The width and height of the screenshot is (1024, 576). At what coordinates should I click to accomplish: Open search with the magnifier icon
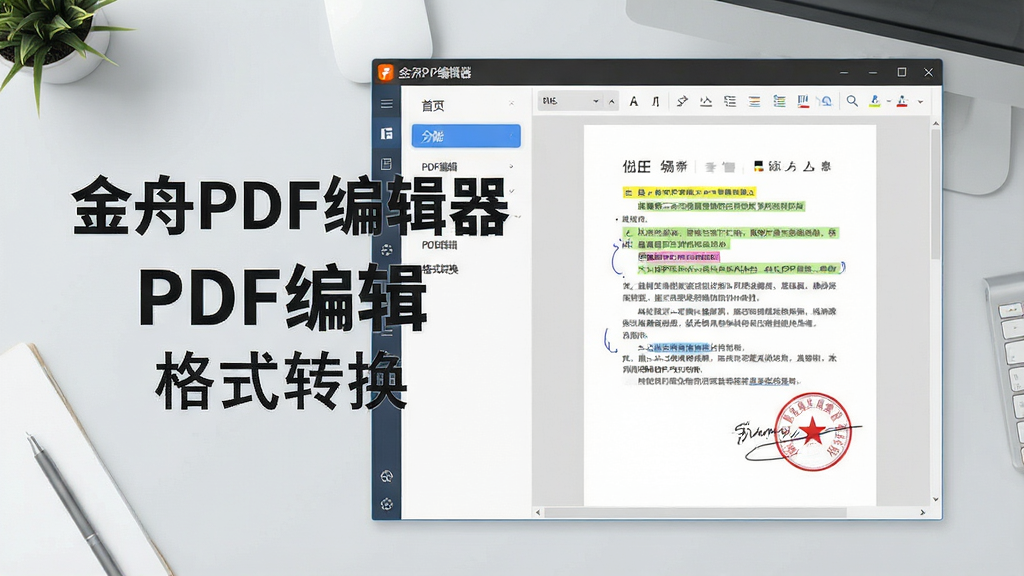(x=852, y=101)
